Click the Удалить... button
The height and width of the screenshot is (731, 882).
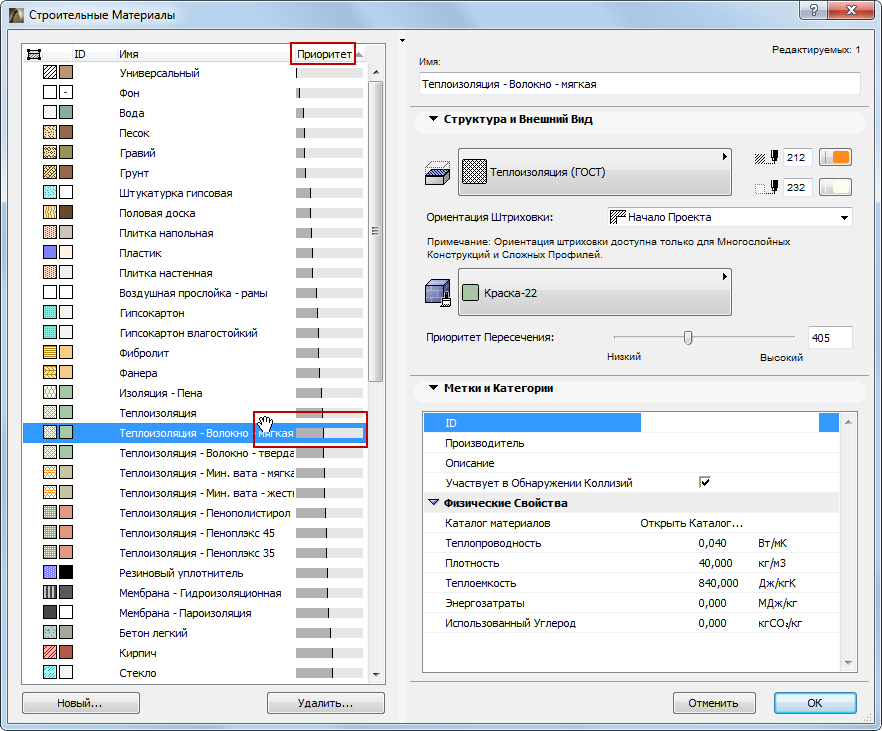point(326,703)
